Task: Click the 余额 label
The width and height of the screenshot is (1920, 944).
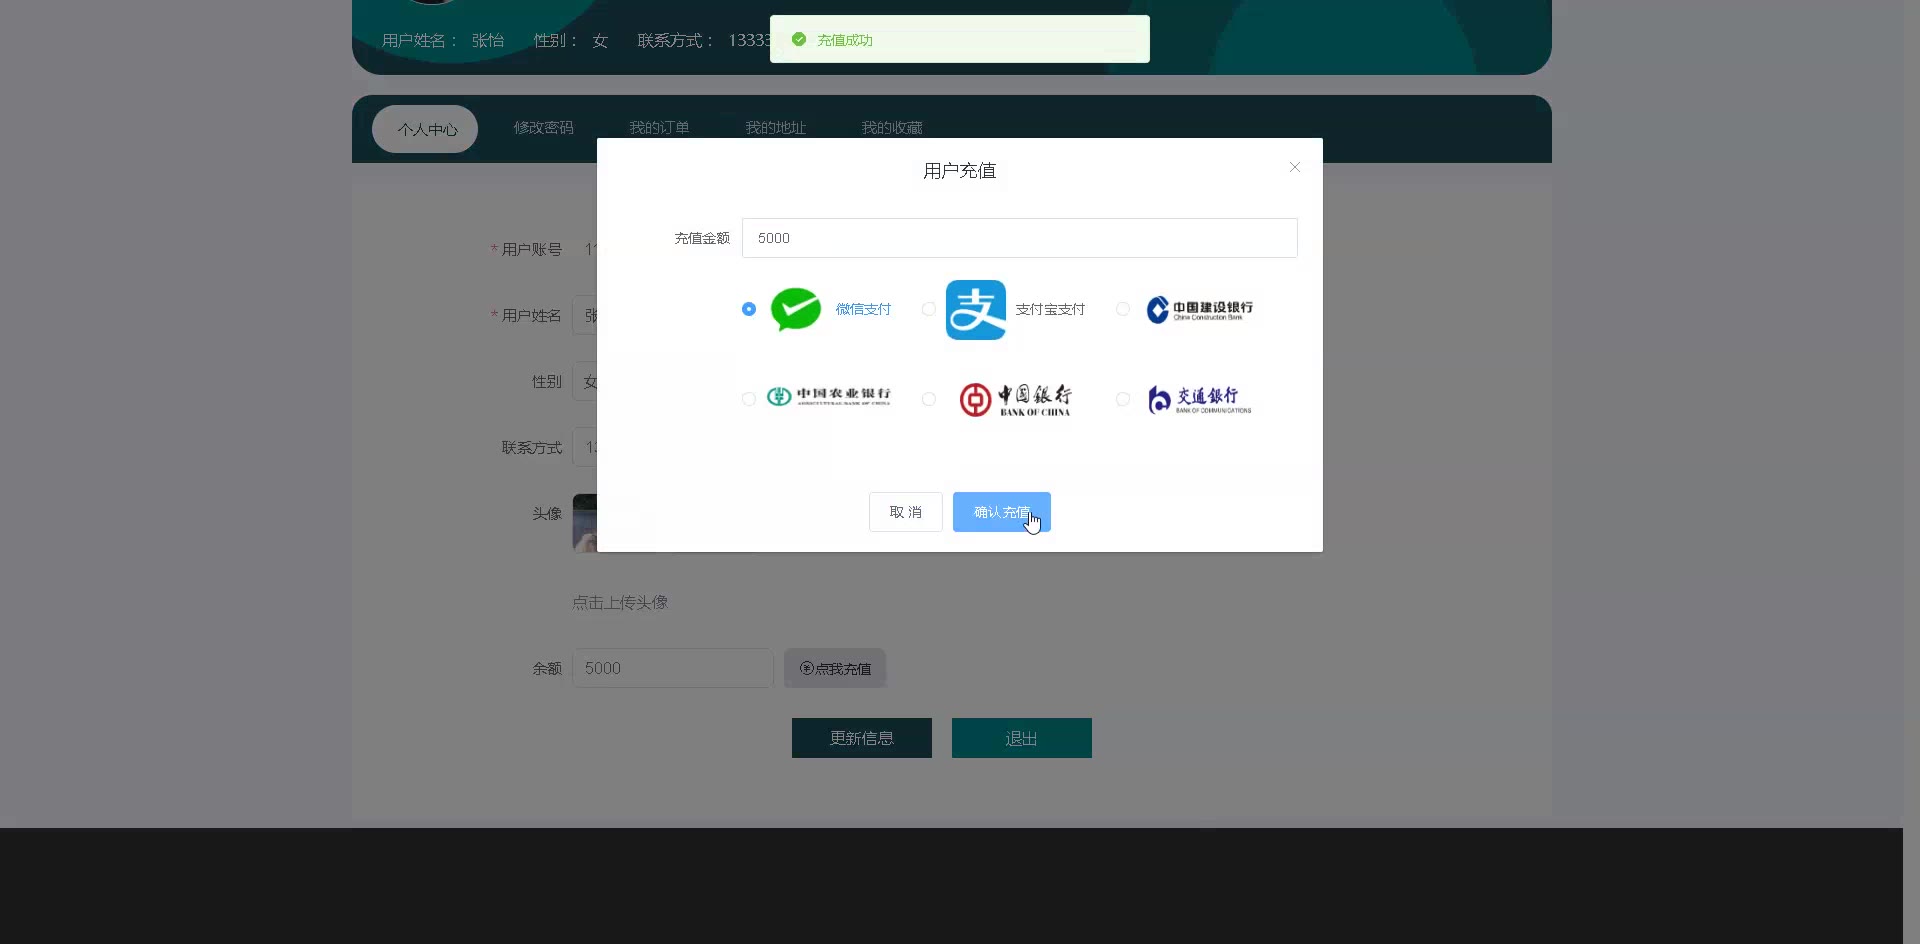Action: point(547,668)
